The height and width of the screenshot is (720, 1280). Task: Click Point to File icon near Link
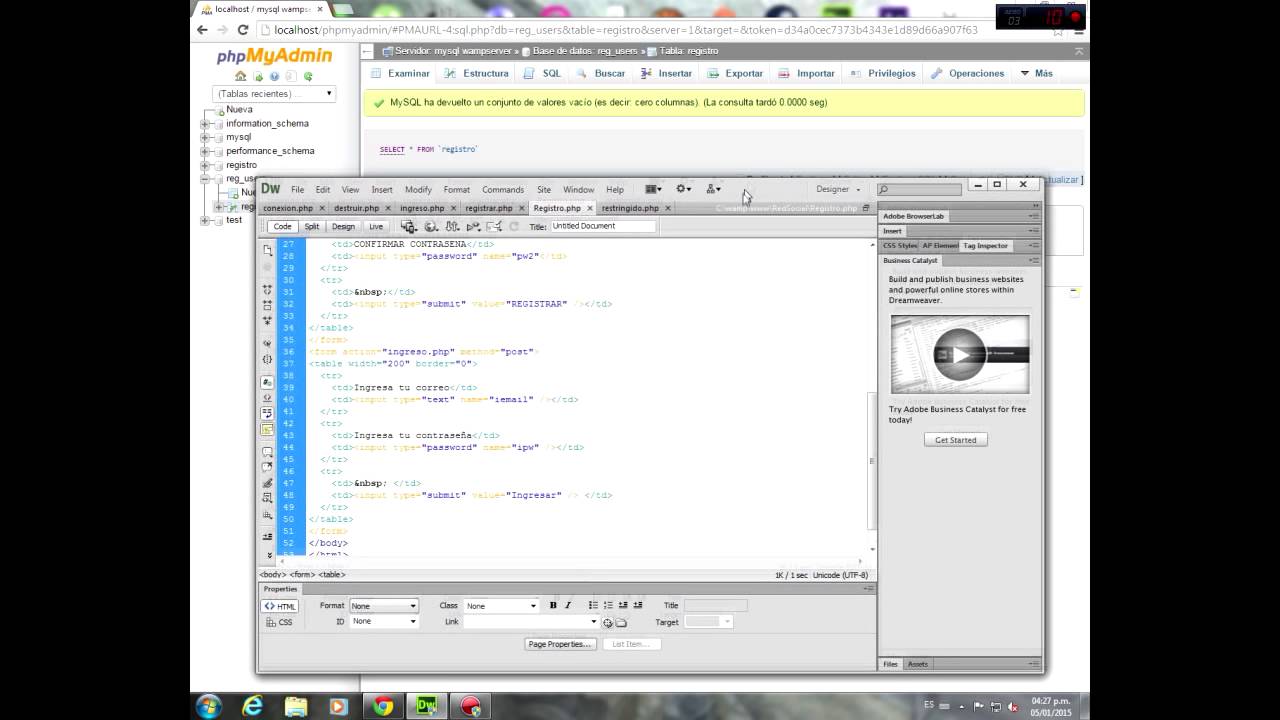click(607, 622)
